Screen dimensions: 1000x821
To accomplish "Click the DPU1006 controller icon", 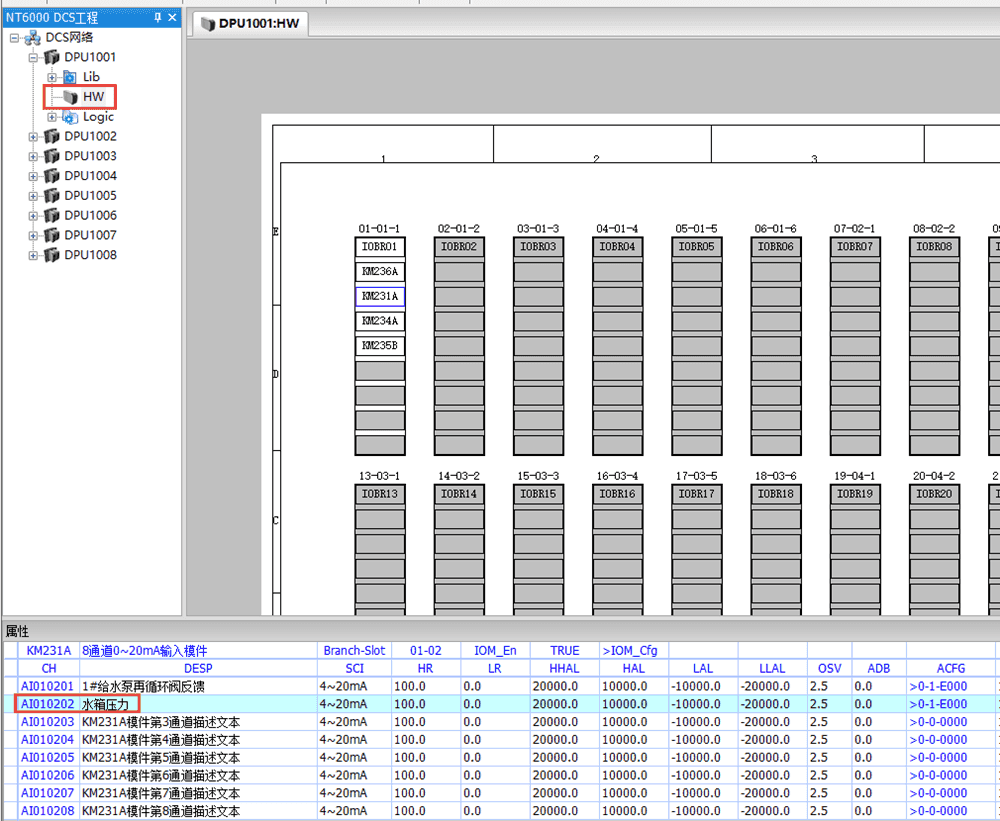I will 52,216.
